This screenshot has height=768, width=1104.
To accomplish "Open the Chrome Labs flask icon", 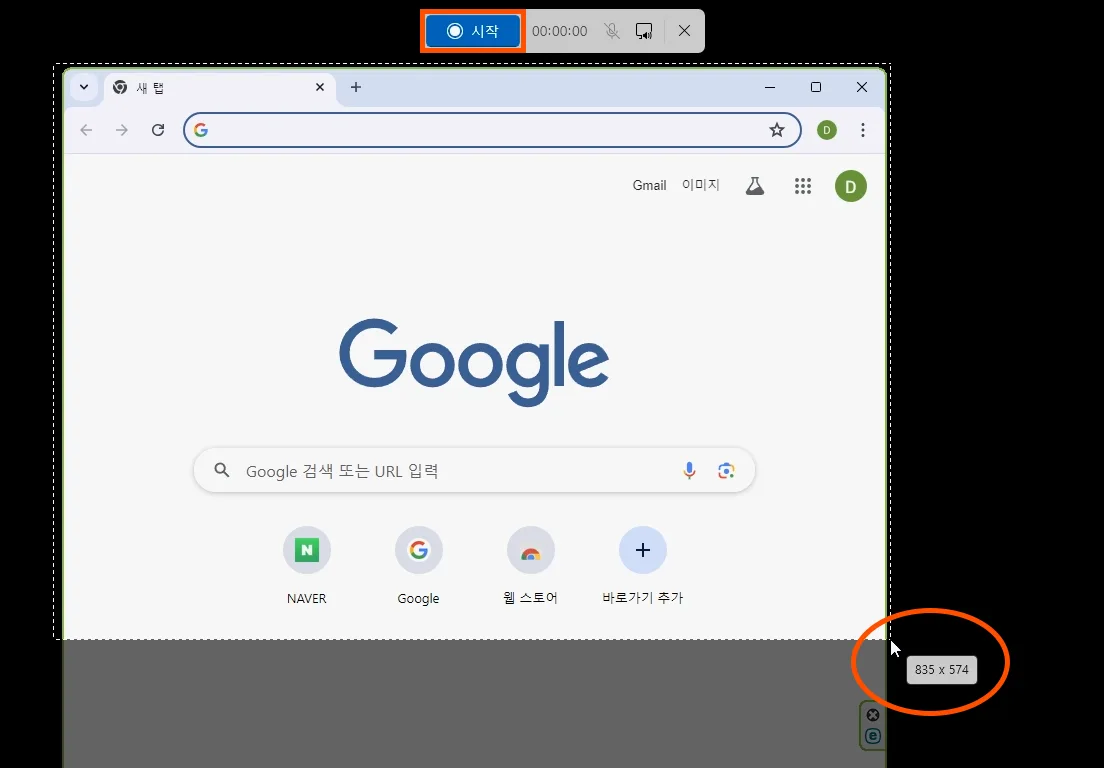I will point(754,185).
